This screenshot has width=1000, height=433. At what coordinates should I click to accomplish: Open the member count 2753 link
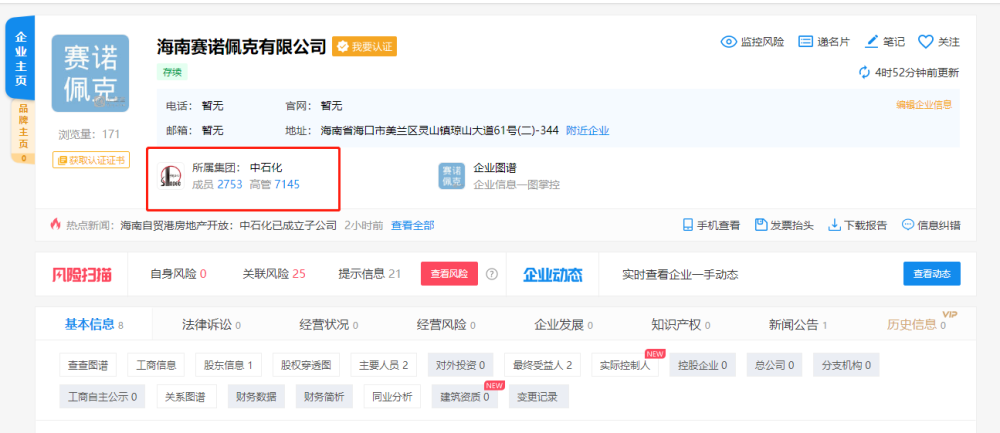point(230,184)
